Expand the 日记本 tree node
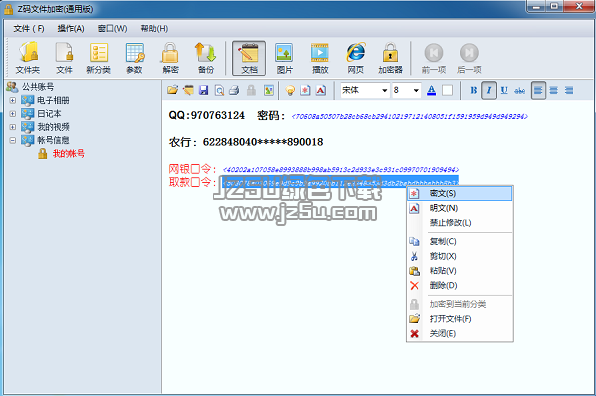 click(x=13, y=114)
